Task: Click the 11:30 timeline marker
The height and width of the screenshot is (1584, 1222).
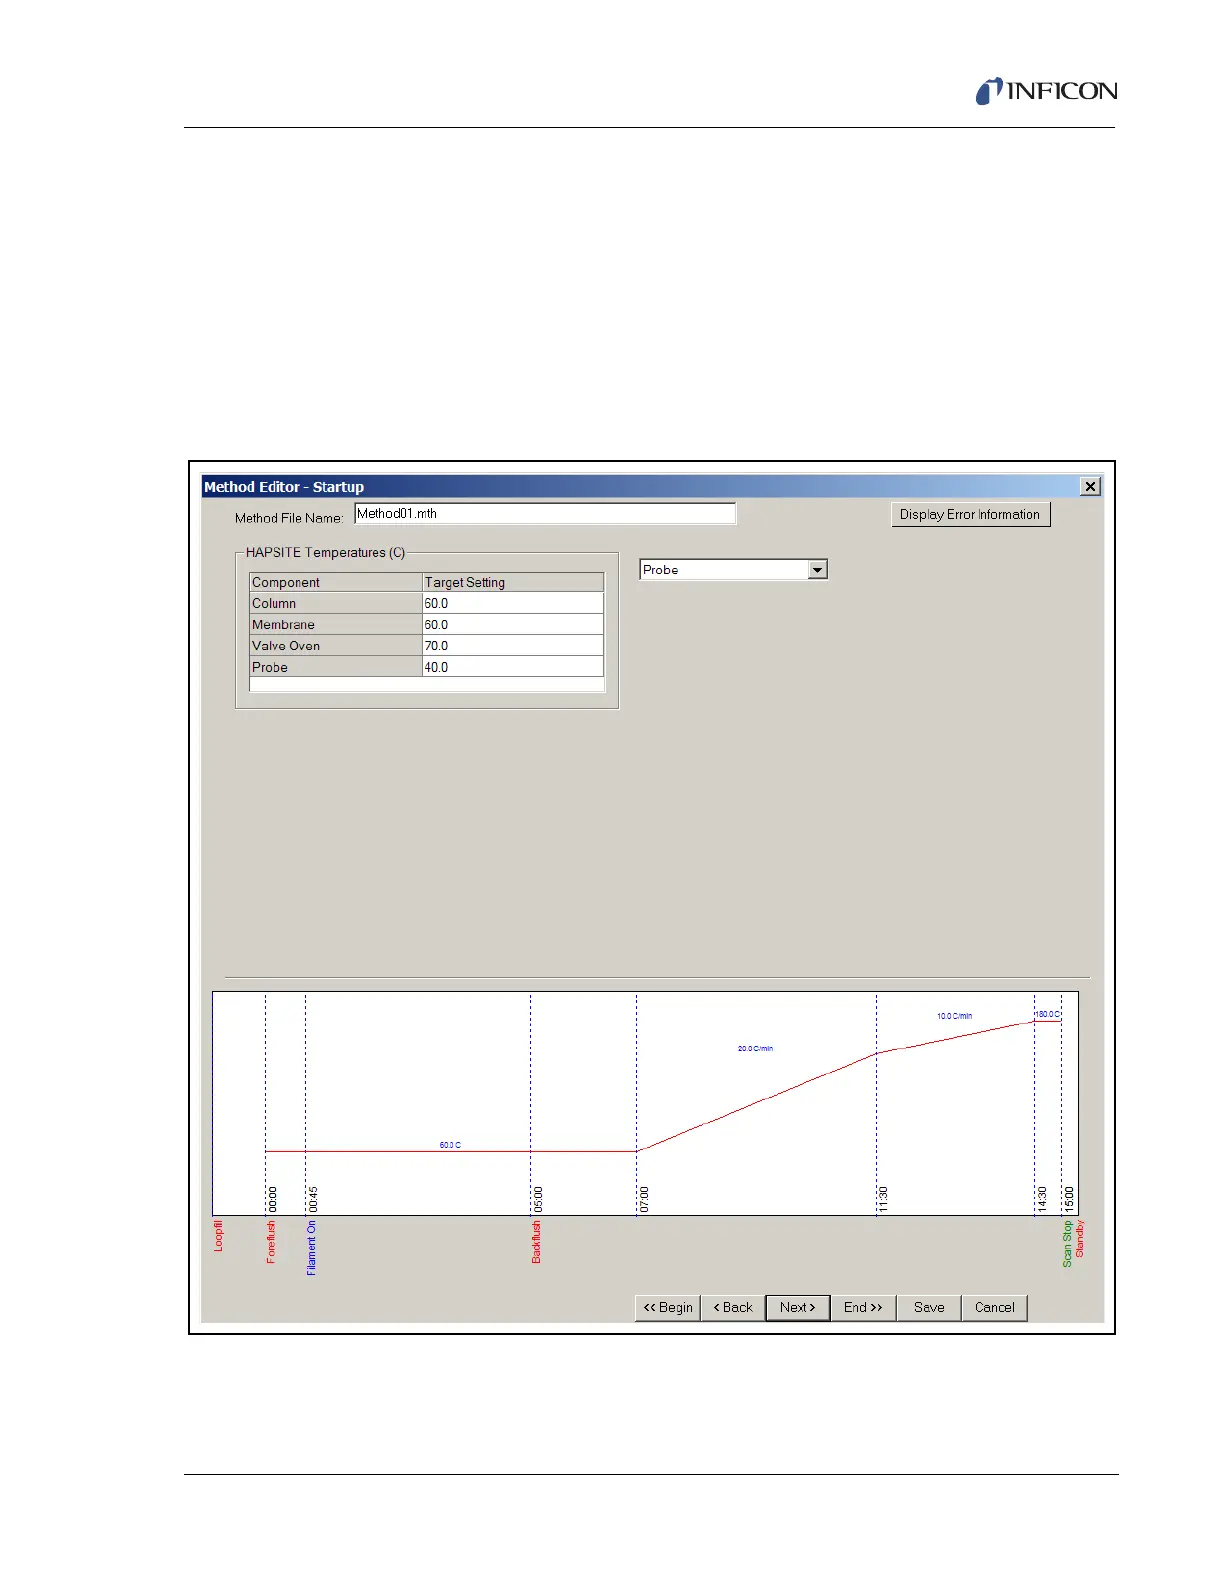Action: click(883, 1200)
